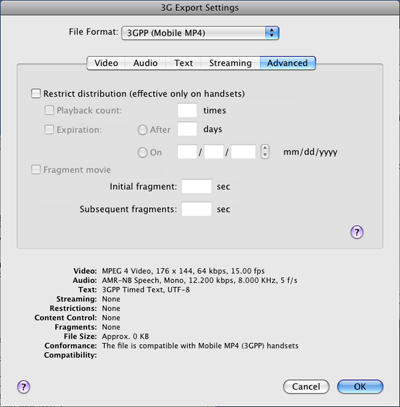Viewport: 400px width, 407px height.
Task: Click the expiration days field
Action: pos(187,129)
